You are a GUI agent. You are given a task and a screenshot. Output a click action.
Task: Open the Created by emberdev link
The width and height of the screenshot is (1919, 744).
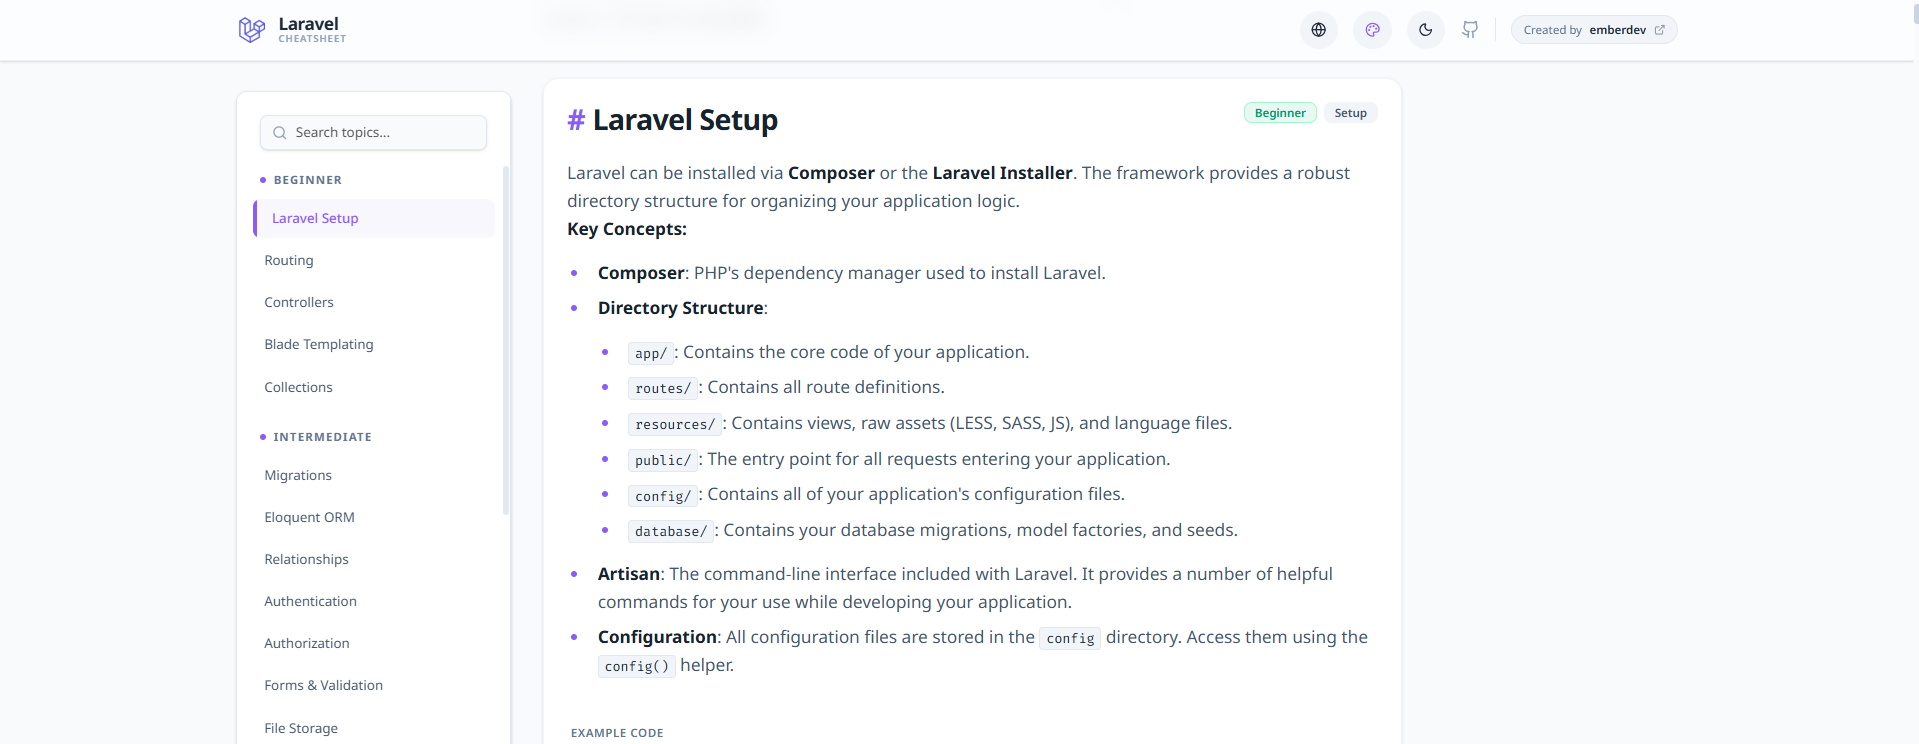click(x=1593, y=29)
